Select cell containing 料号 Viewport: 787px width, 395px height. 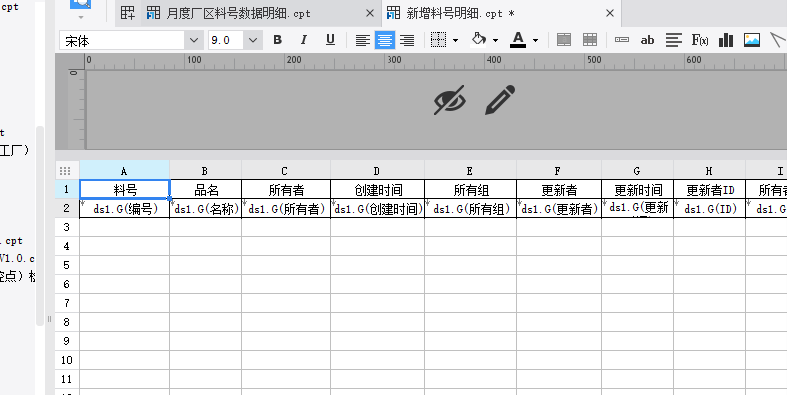124,190
